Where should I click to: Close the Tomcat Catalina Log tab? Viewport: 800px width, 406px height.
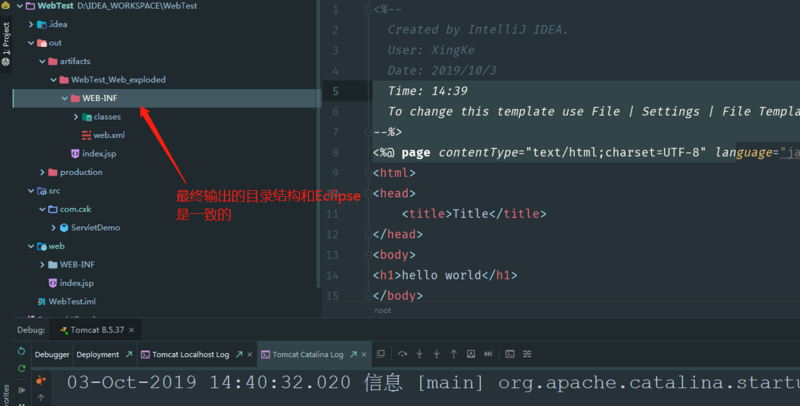coord(364,354)
